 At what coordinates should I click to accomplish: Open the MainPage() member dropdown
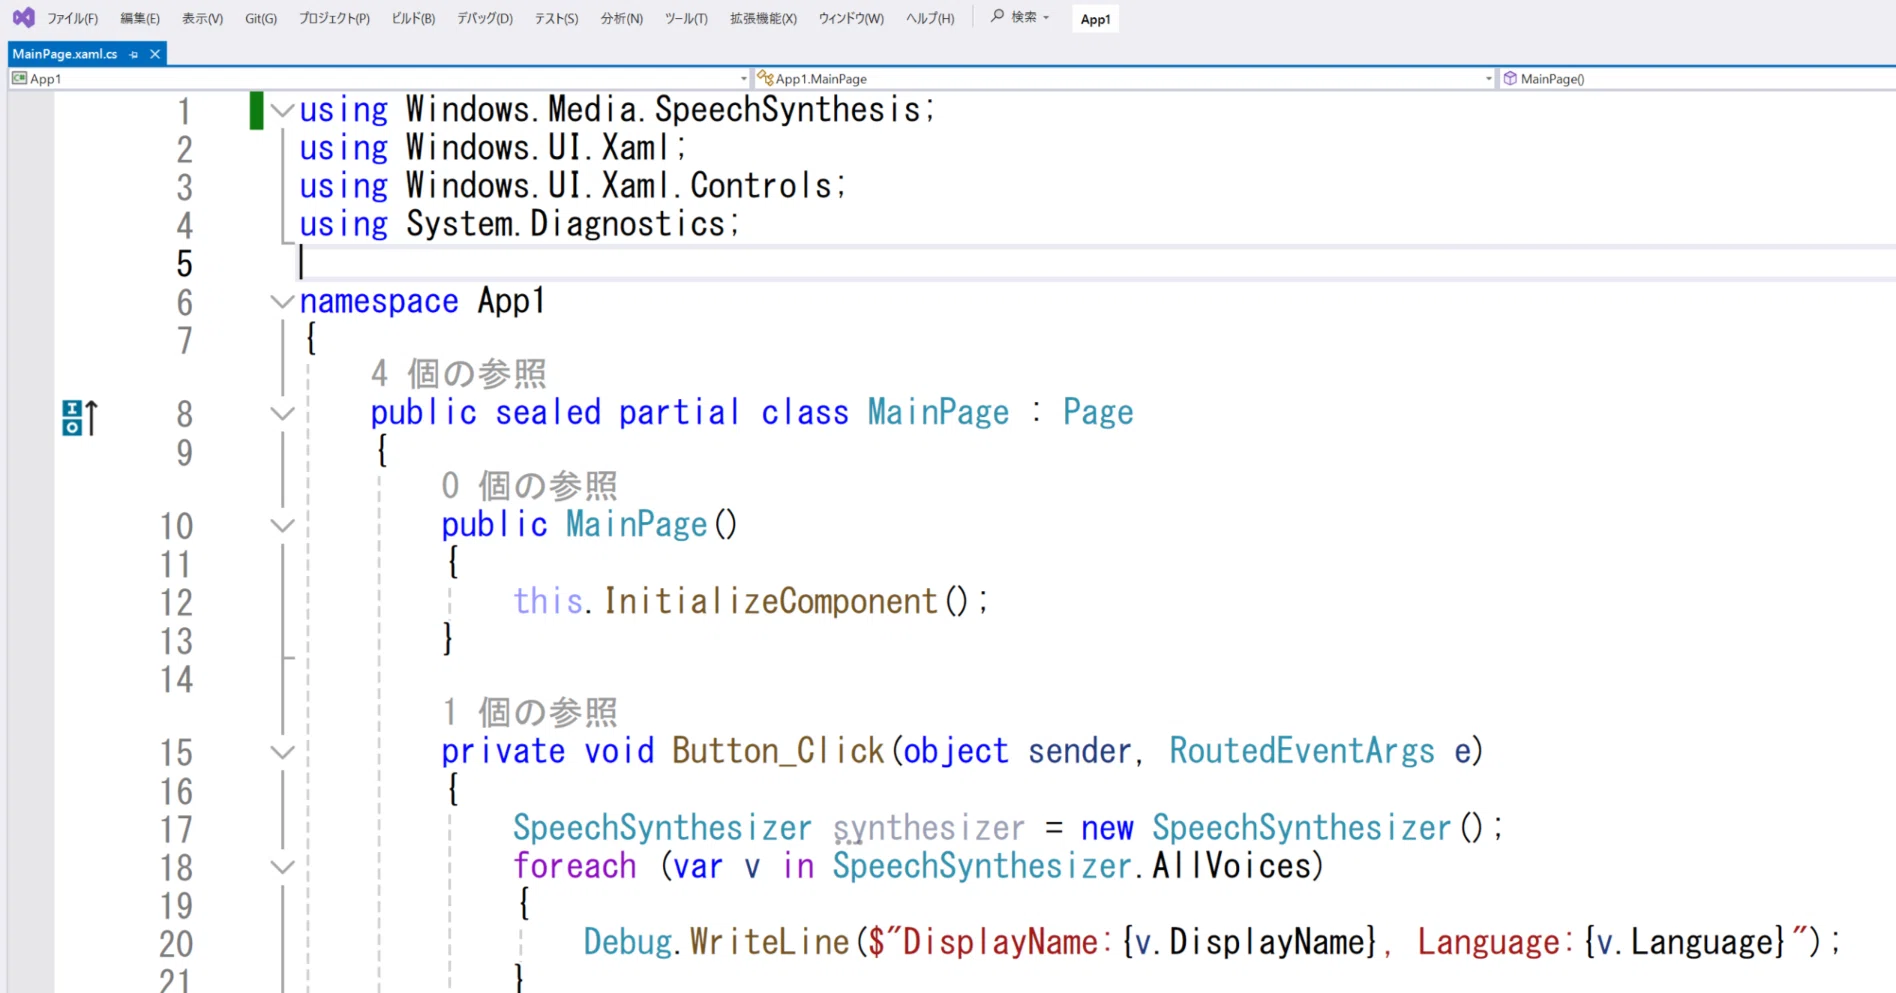(x=1697, y=79)
